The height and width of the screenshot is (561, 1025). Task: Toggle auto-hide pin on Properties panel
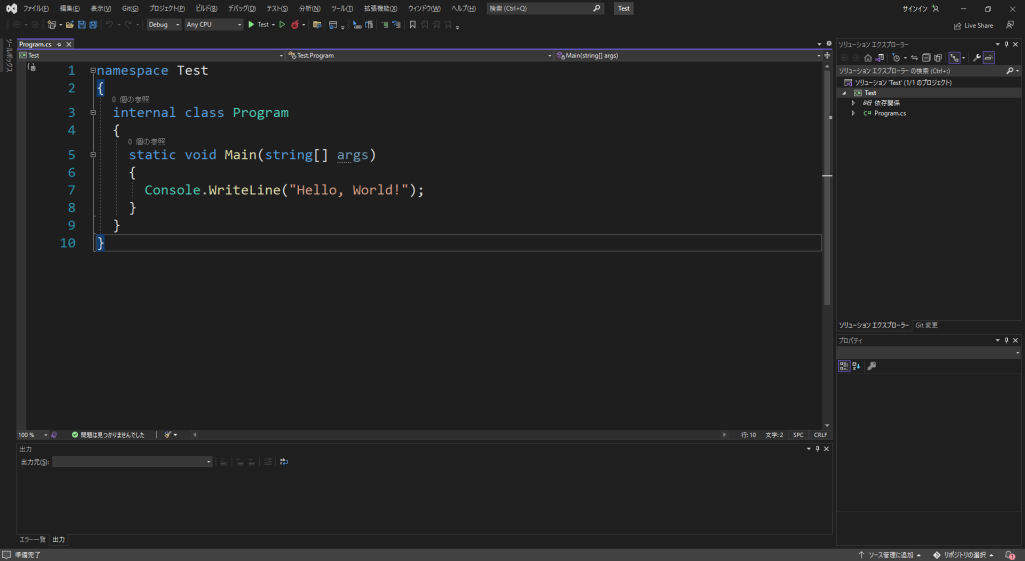1007,340
